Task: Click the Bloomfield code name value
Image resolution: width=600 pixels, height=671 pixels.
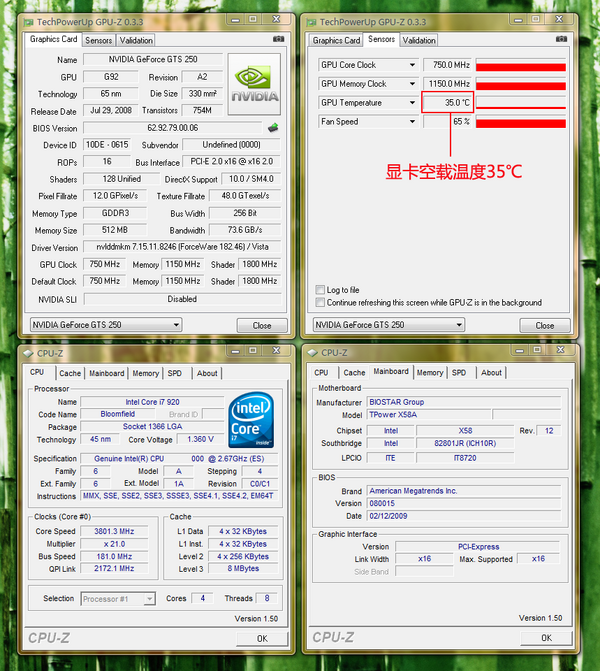Action: click(118, 414)
